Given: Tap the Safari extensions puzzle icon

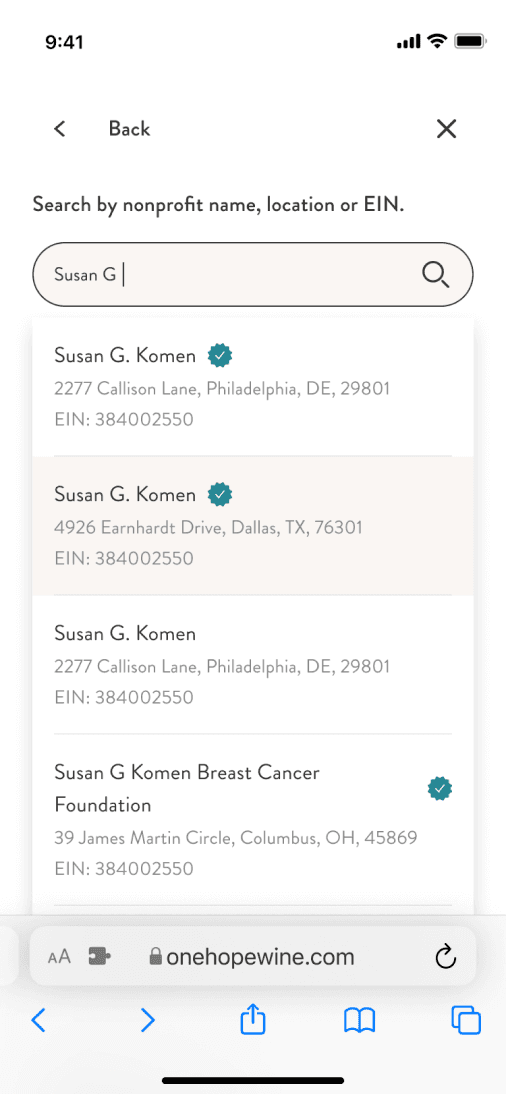Looking at the screenshot, I should click(x=100, y=957).
